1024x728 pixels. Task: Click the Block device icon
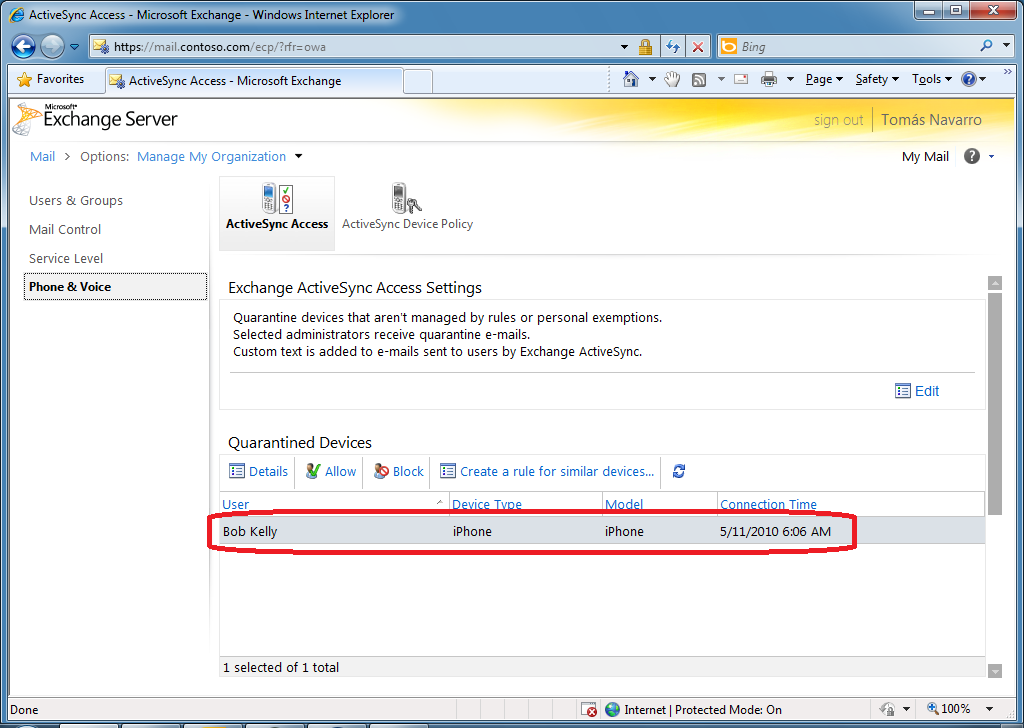[381, 471]
